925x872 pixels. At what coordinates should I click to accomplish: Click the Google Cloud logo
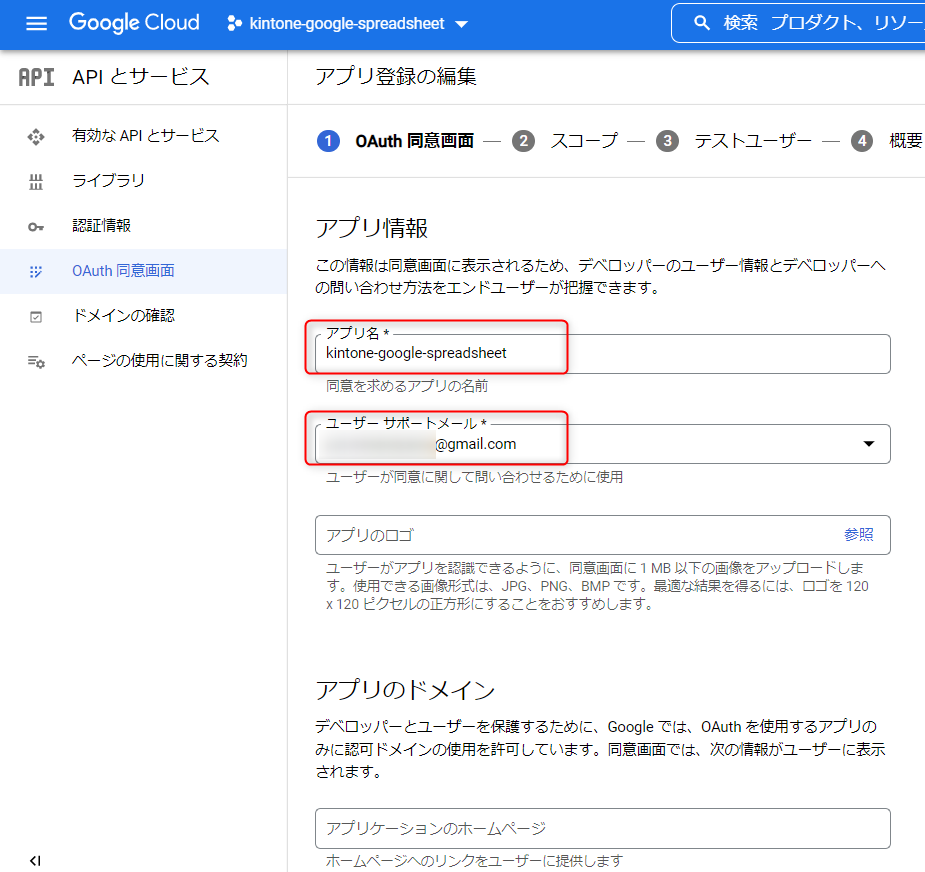point(134,23)
